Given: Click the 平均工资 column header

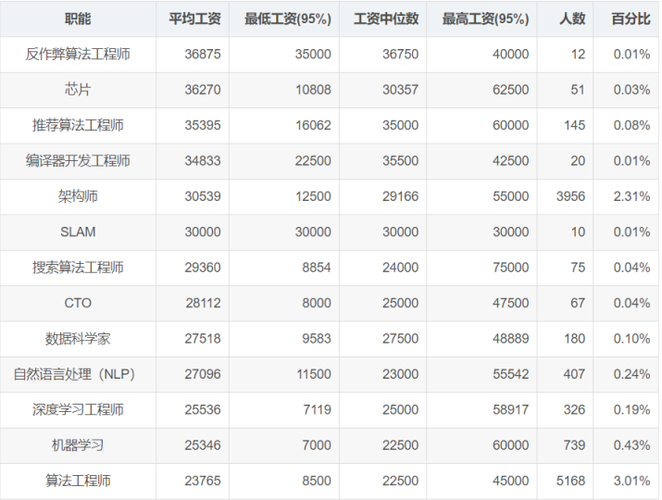Looking at the screenshot, I should 195,19.
